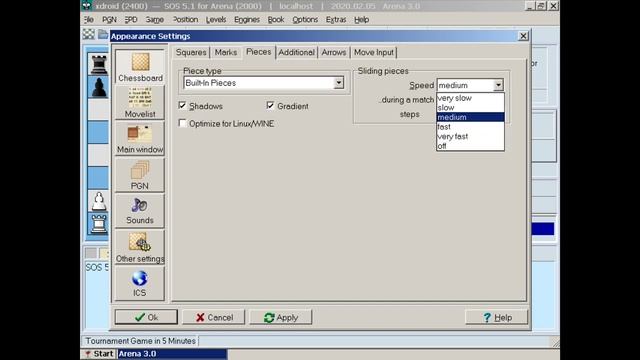The width and height of the screenshot is (640, 360).
Task: Open the Other settings category
Action: pos(140,247)
